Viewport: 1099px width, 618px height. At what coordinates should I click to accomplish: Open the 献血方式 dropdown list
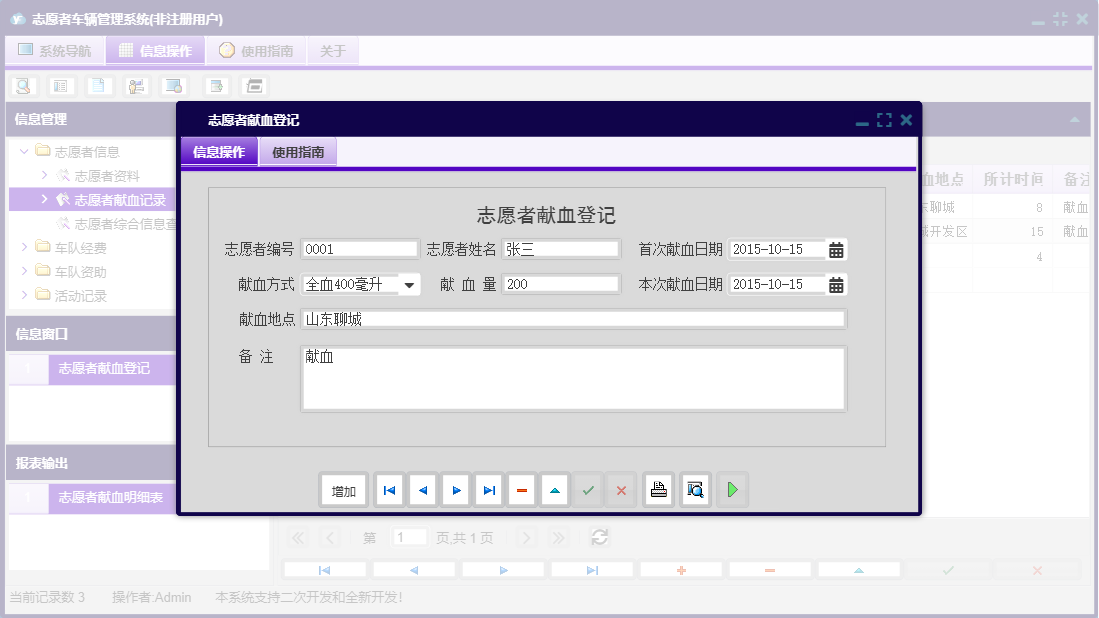[410, 284]
